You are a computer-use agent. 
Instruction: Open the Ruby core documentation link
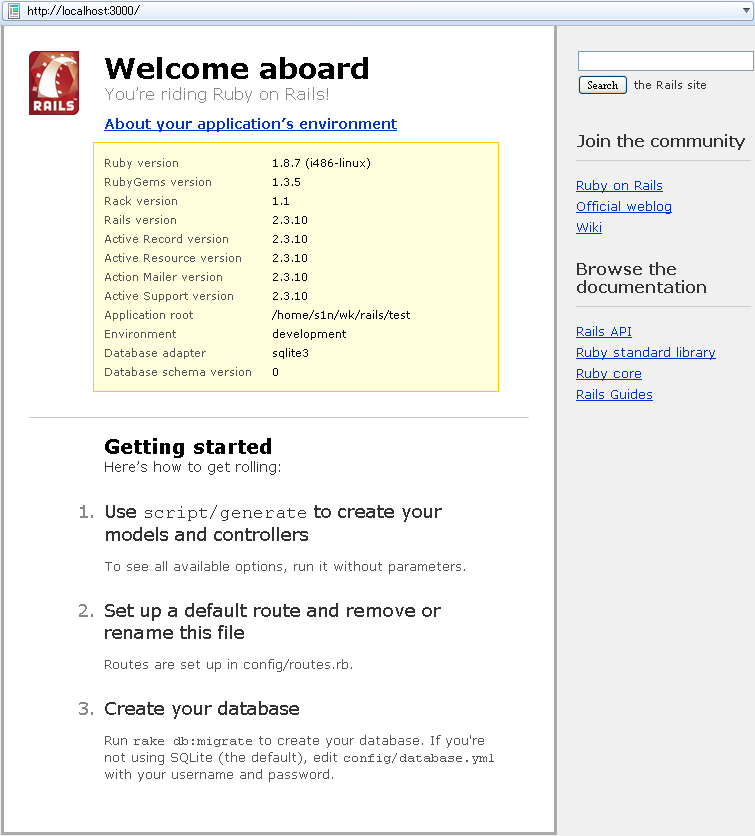pos(608,374)
